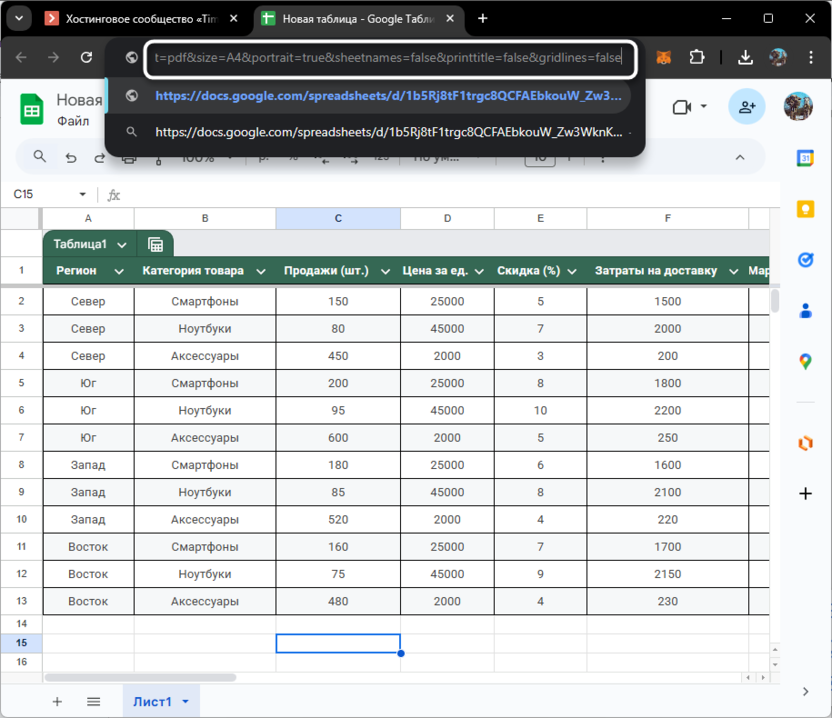
Task: Click the cell name box showing C15
Action: 40,195
